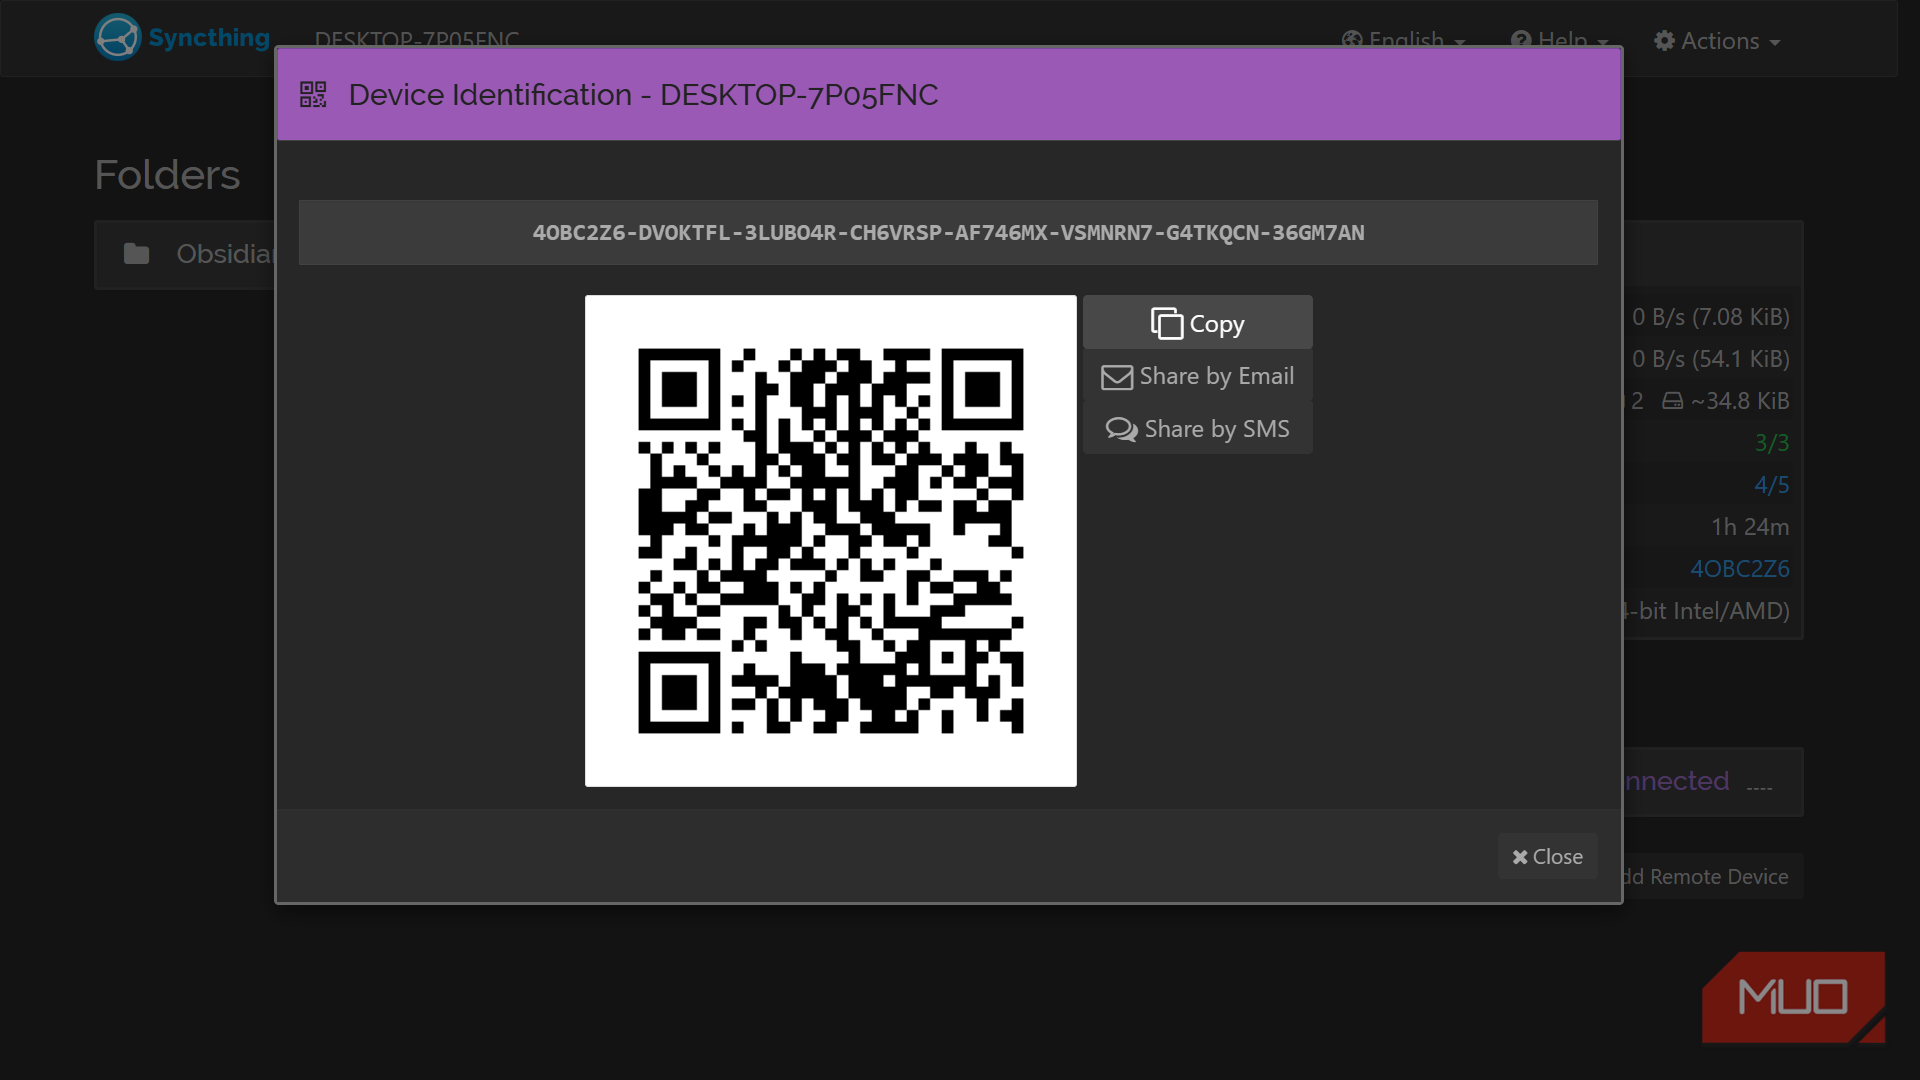The image size is (1920, 1080).
Task: Click the 1h 24m uptime value
Action: click(1750, 527)
